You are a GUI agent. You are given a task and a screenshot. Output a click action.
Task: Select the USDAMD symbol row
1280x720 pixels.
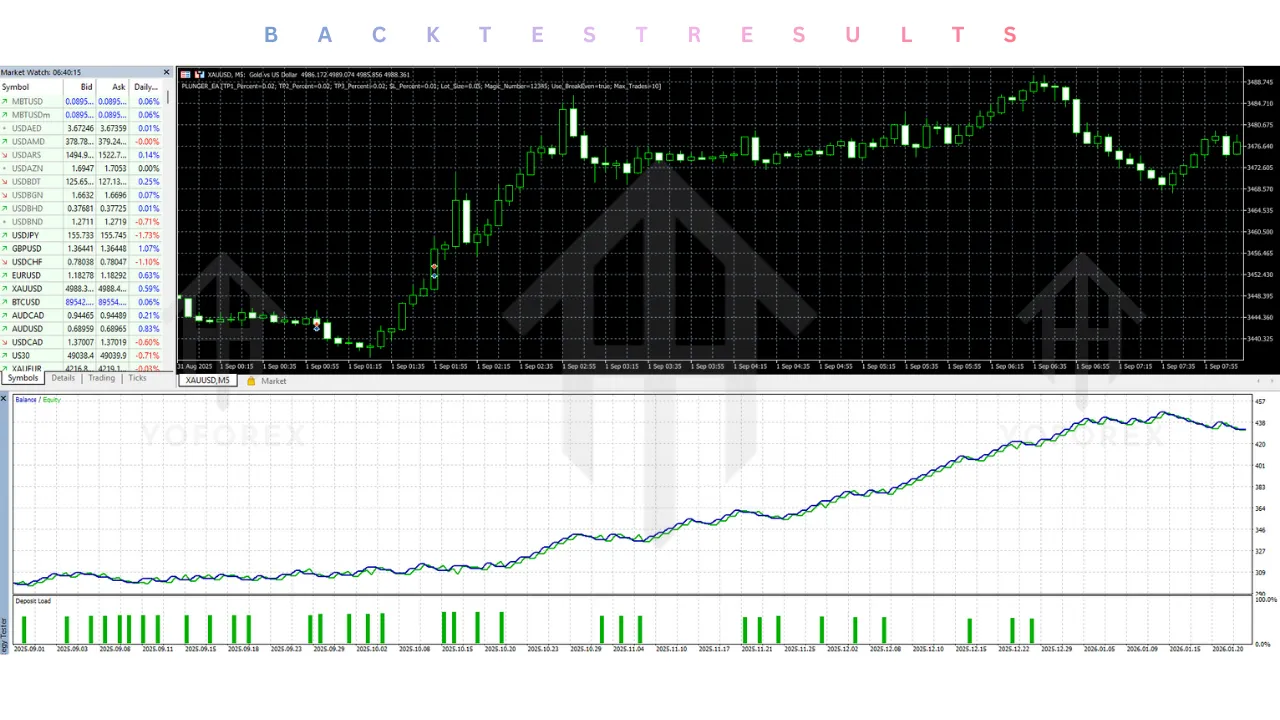click(x=82, y=142)
